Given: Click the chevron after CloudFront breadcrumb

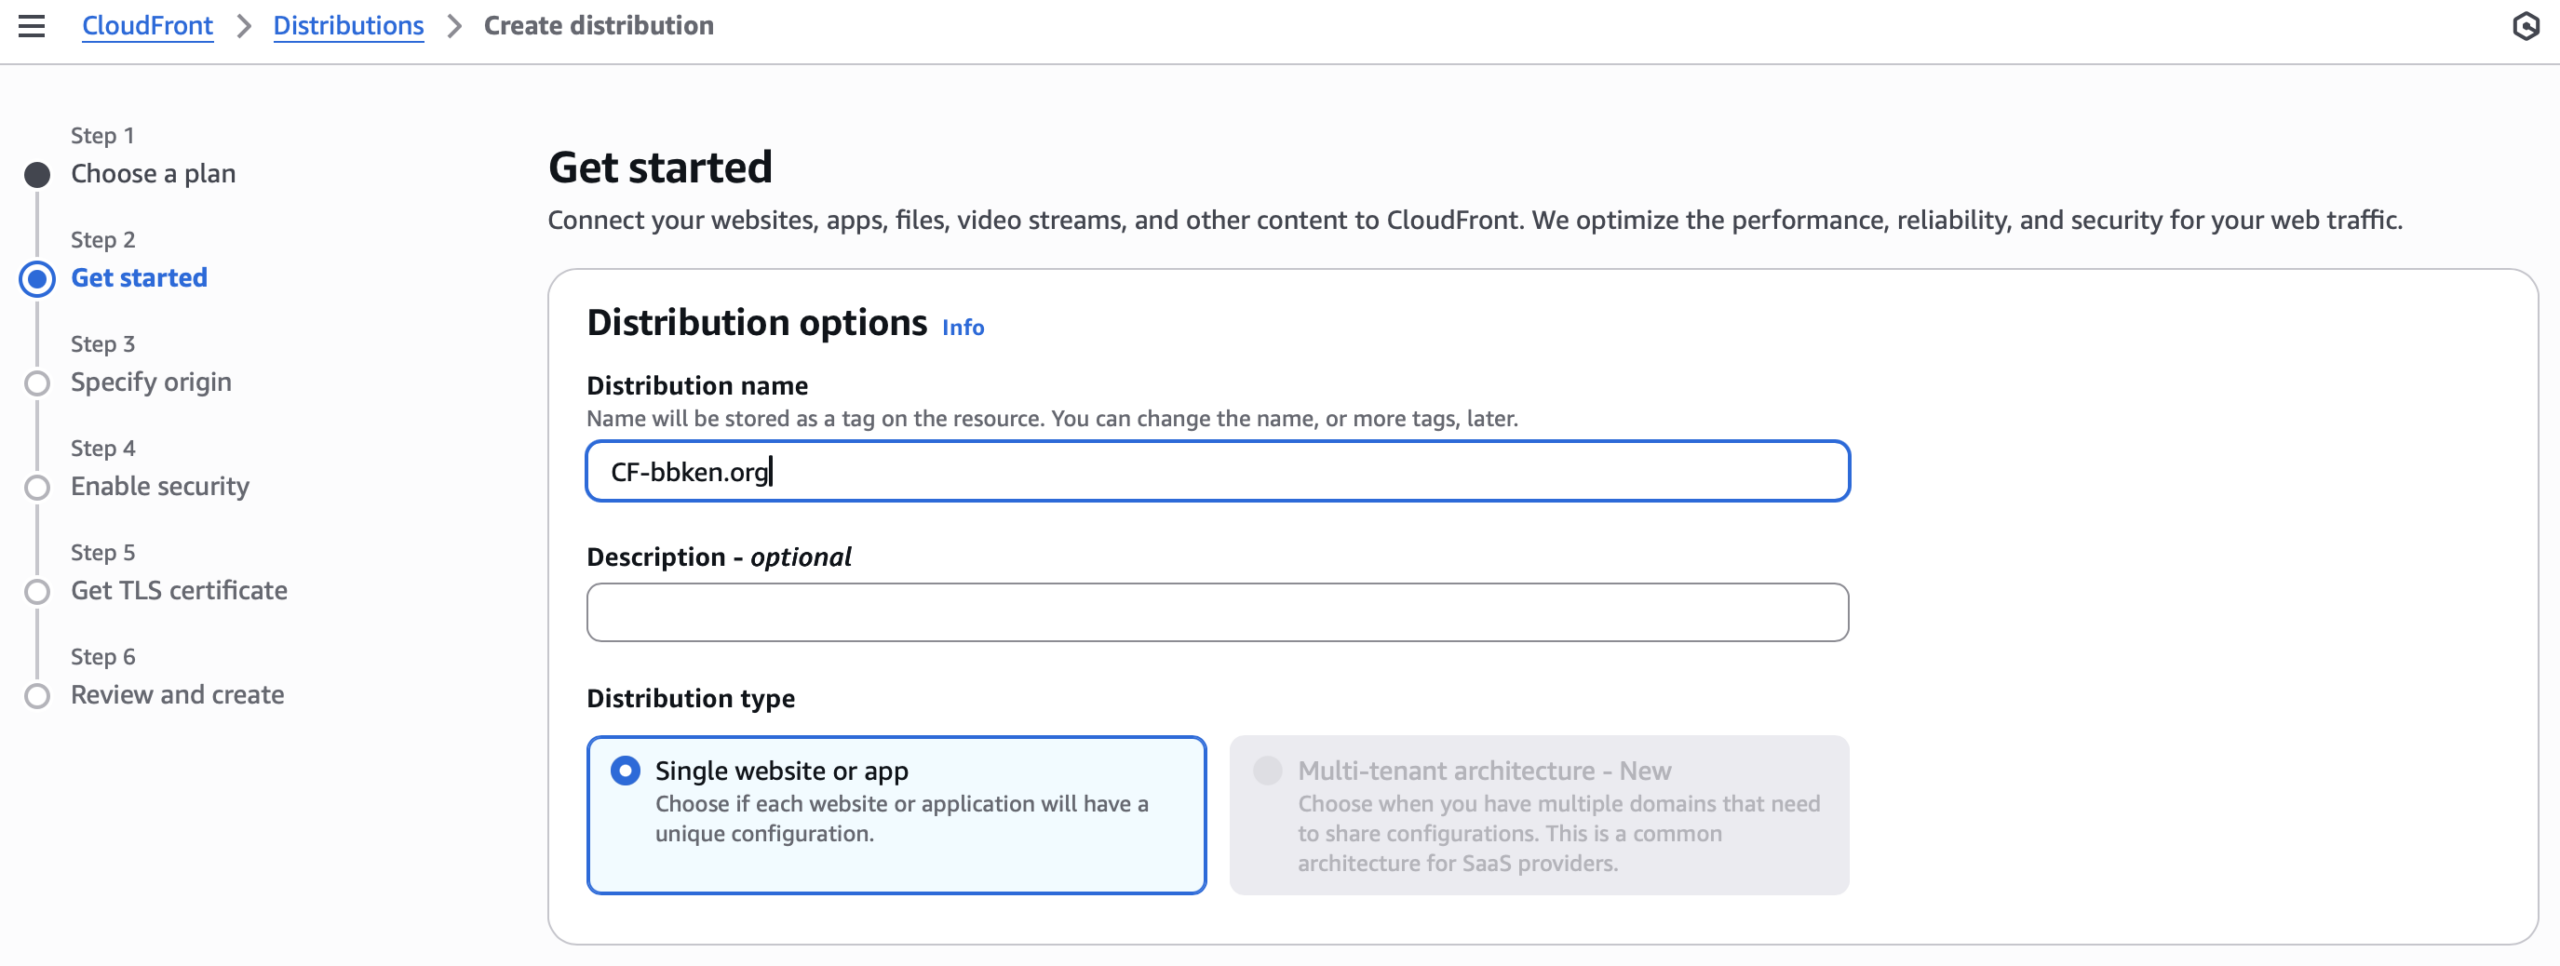Looking at the screenshot, I should pyautogui.click(x=244, y=26).
